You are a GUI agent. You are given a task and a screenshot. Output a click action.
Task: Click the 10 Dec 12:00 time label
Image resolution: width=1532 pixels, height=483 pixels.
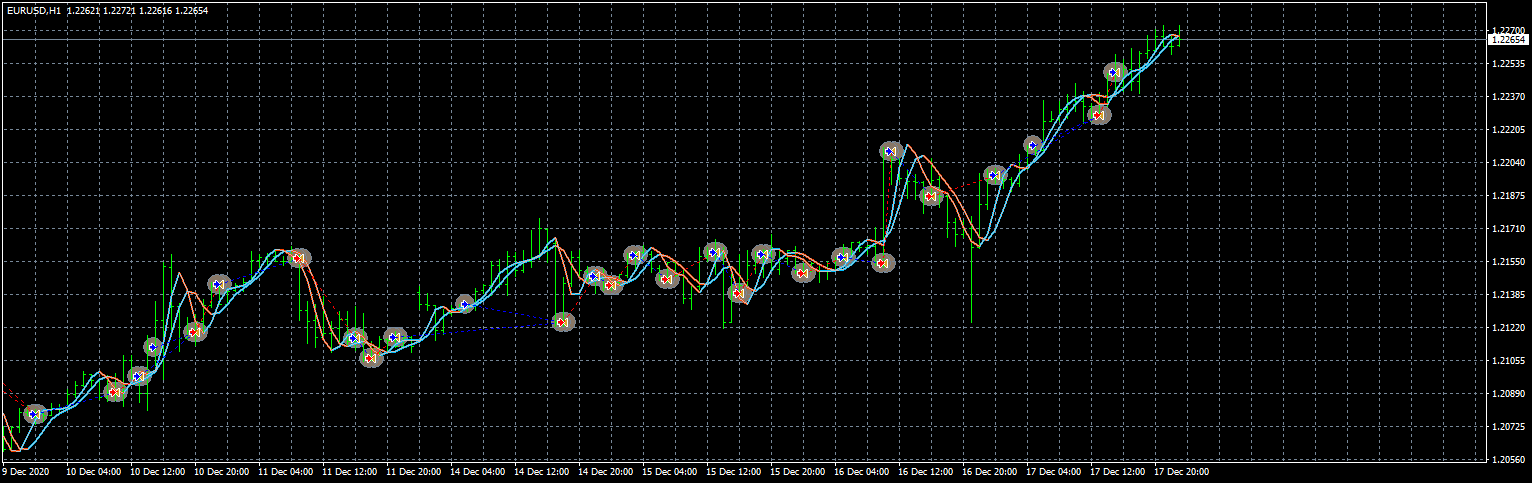pos(159,470)
